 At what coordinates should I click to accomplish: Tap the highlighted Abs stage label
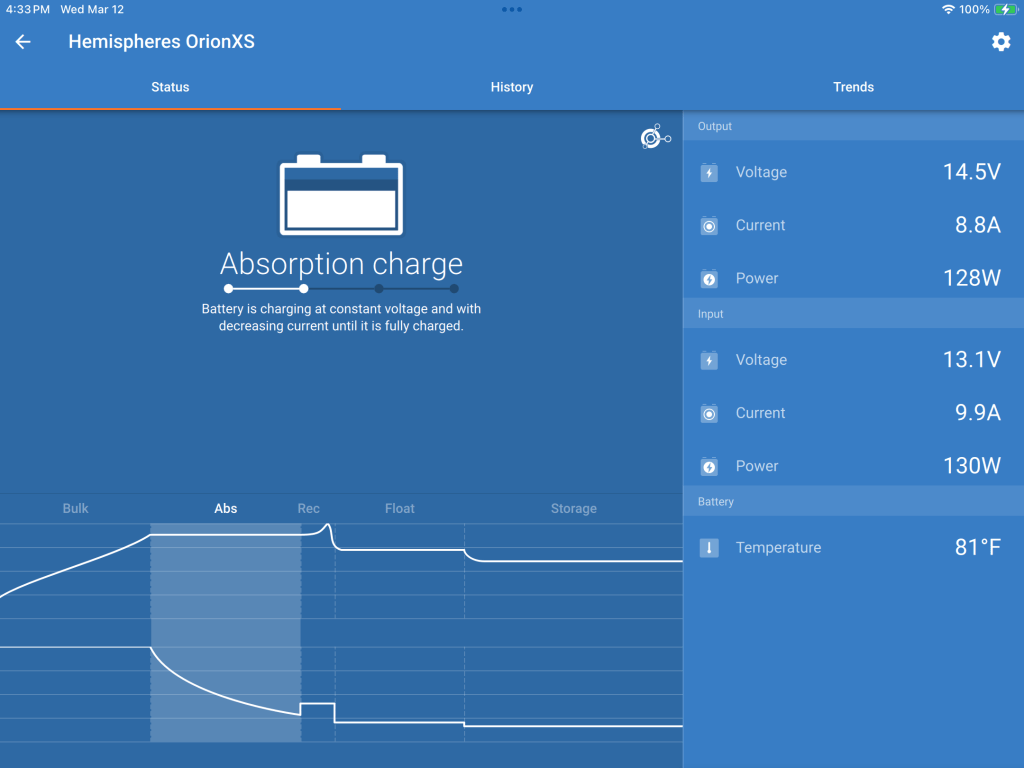pos(226,508)
